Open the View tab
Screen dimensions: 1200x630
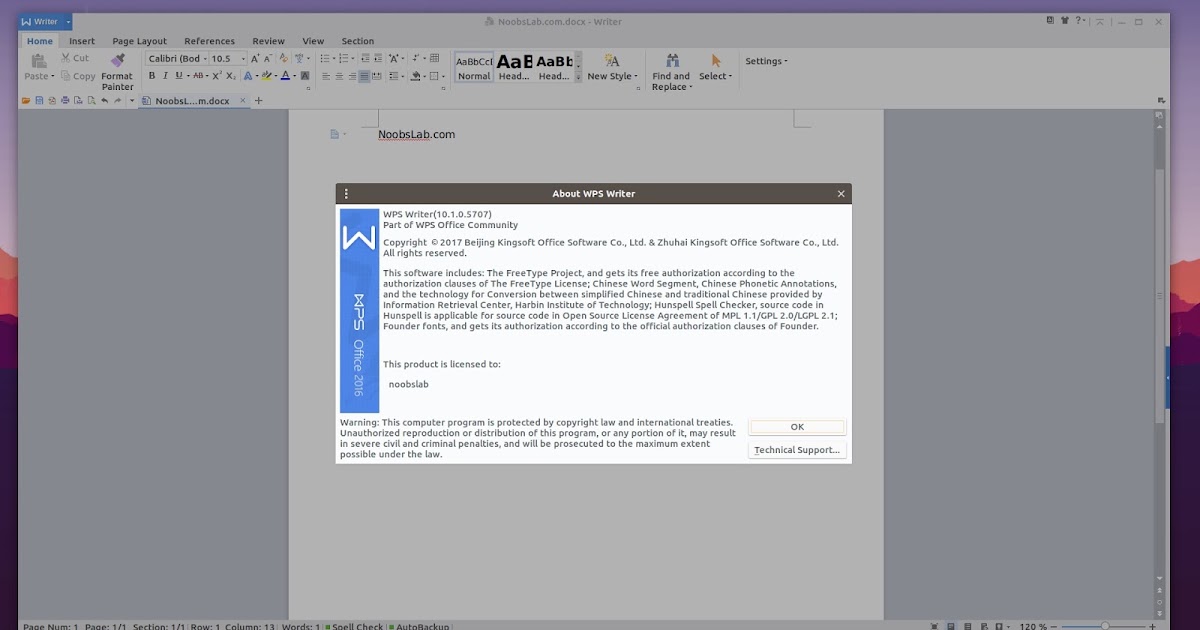tap(313, 41)
